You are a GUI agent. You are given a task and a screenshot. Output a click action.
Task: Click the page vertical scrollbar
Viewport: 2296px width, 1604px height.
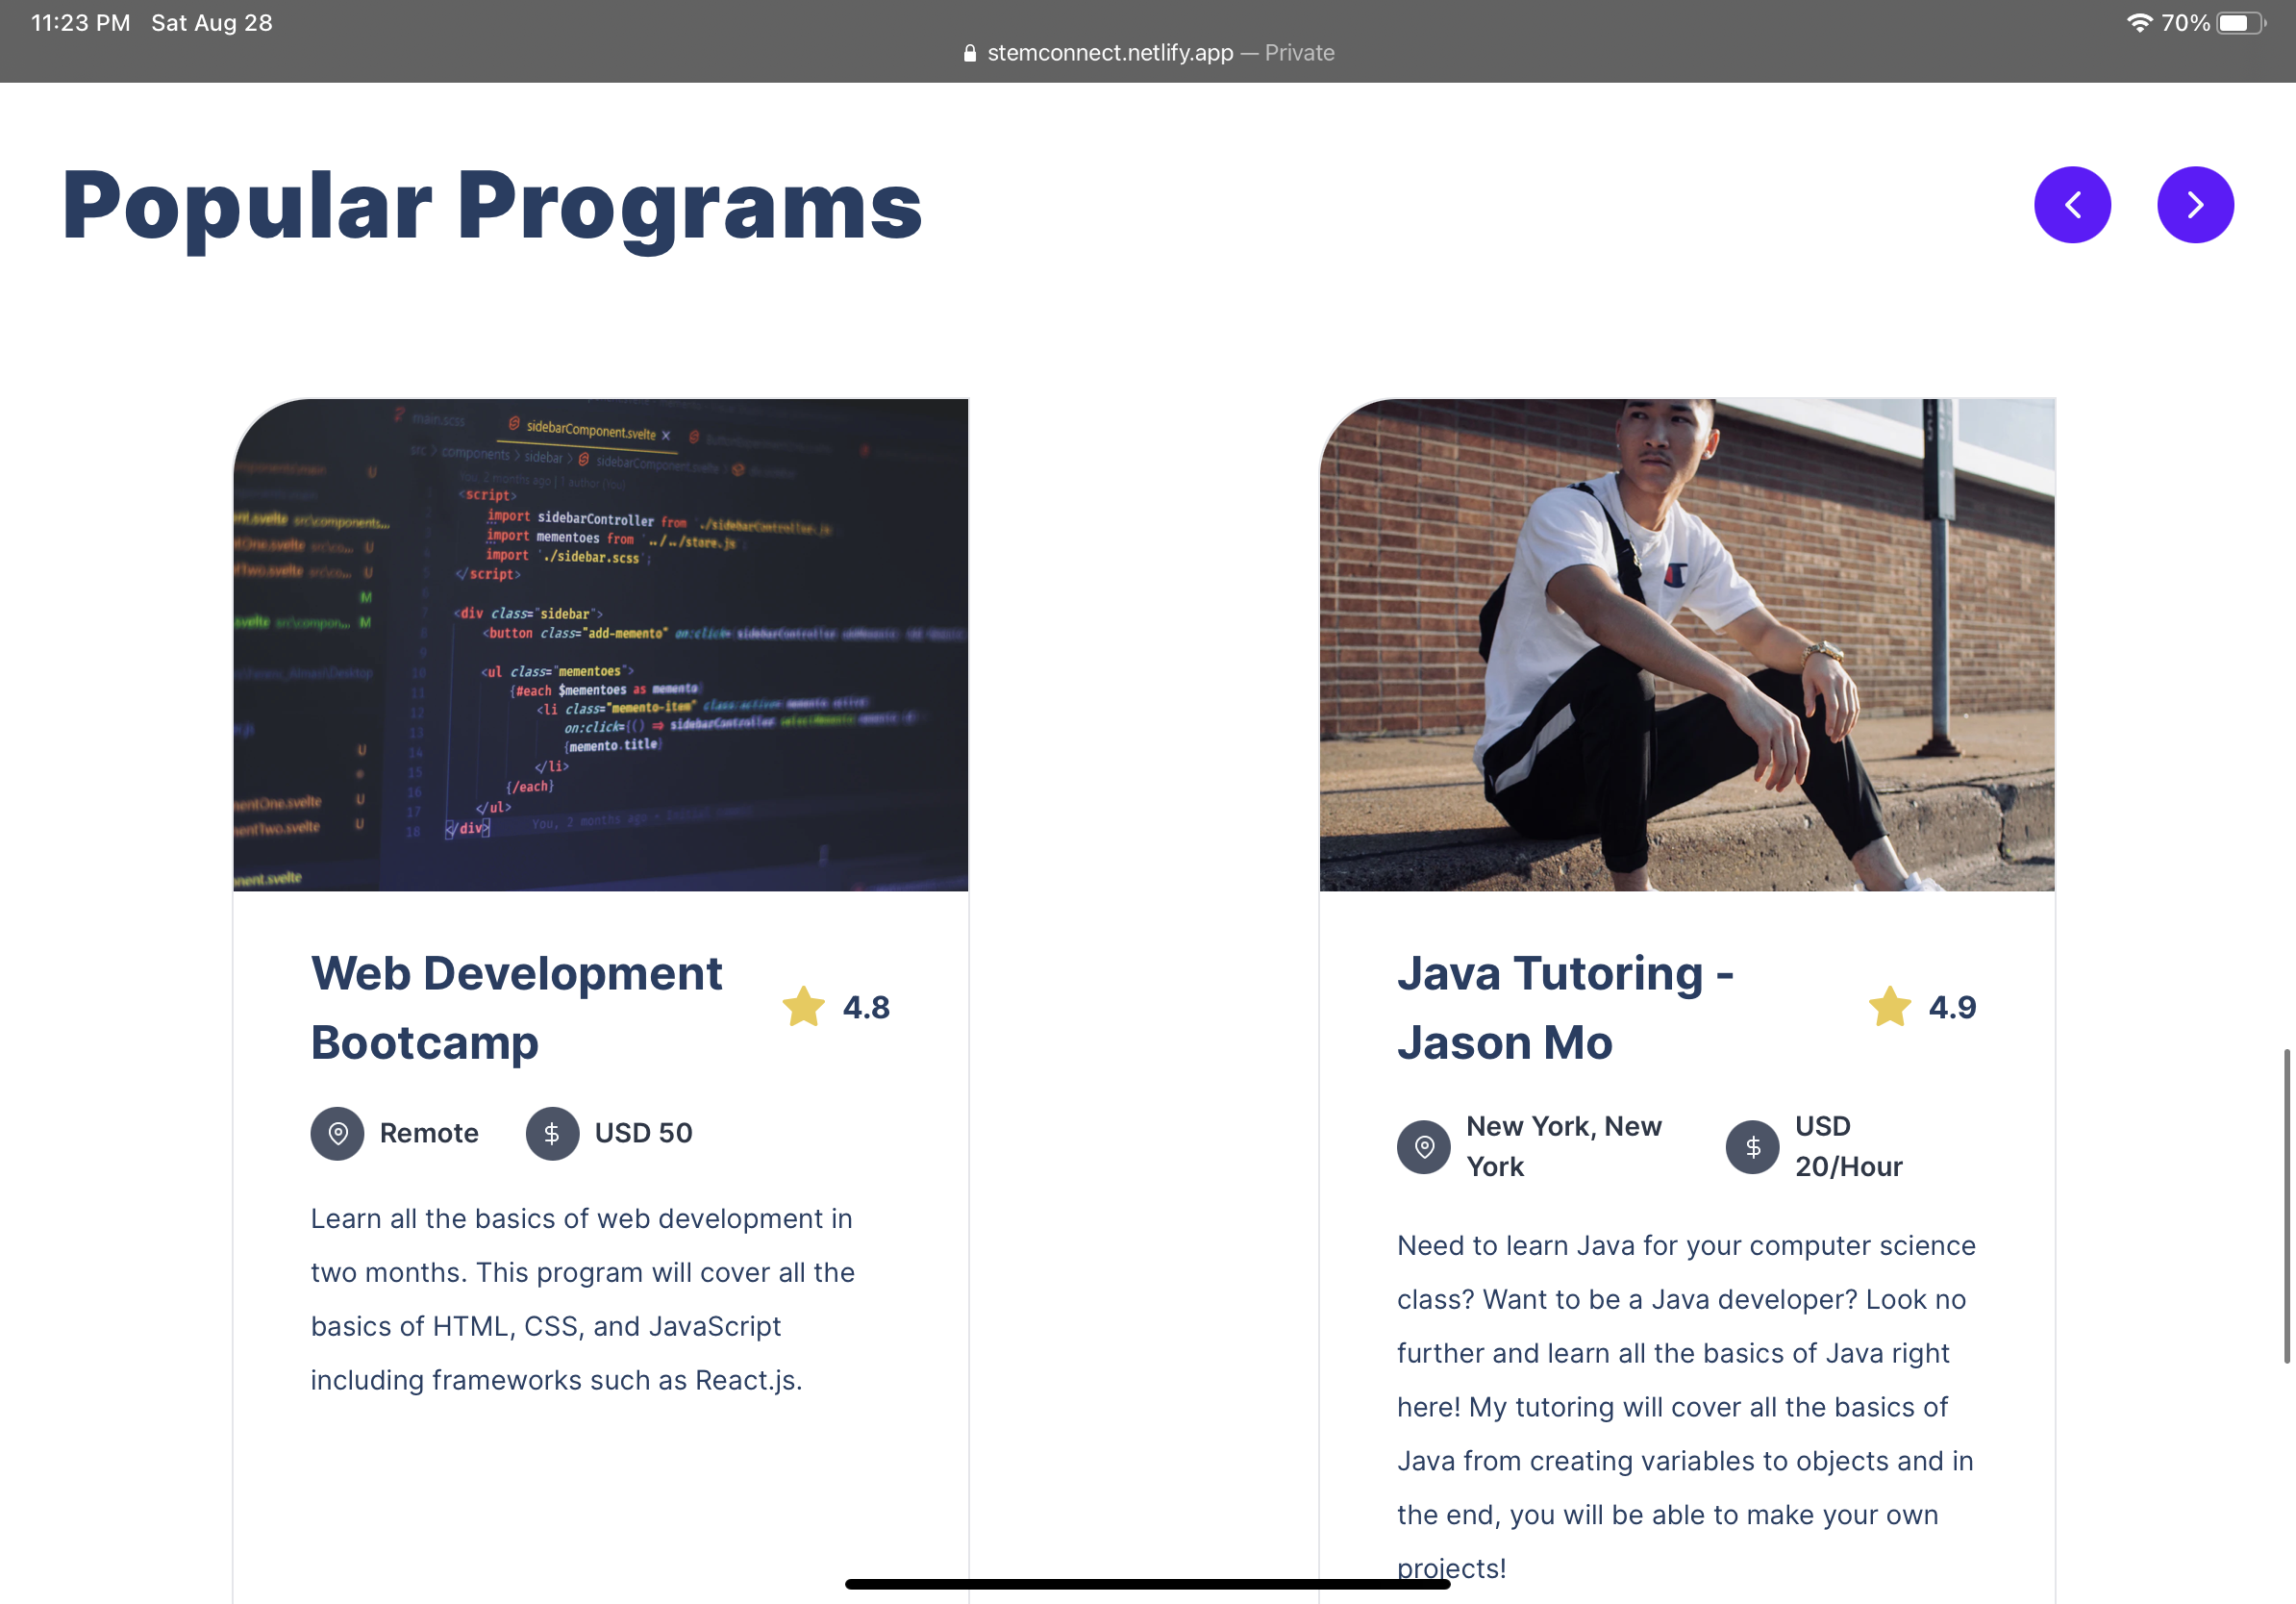point(2286,1205)
